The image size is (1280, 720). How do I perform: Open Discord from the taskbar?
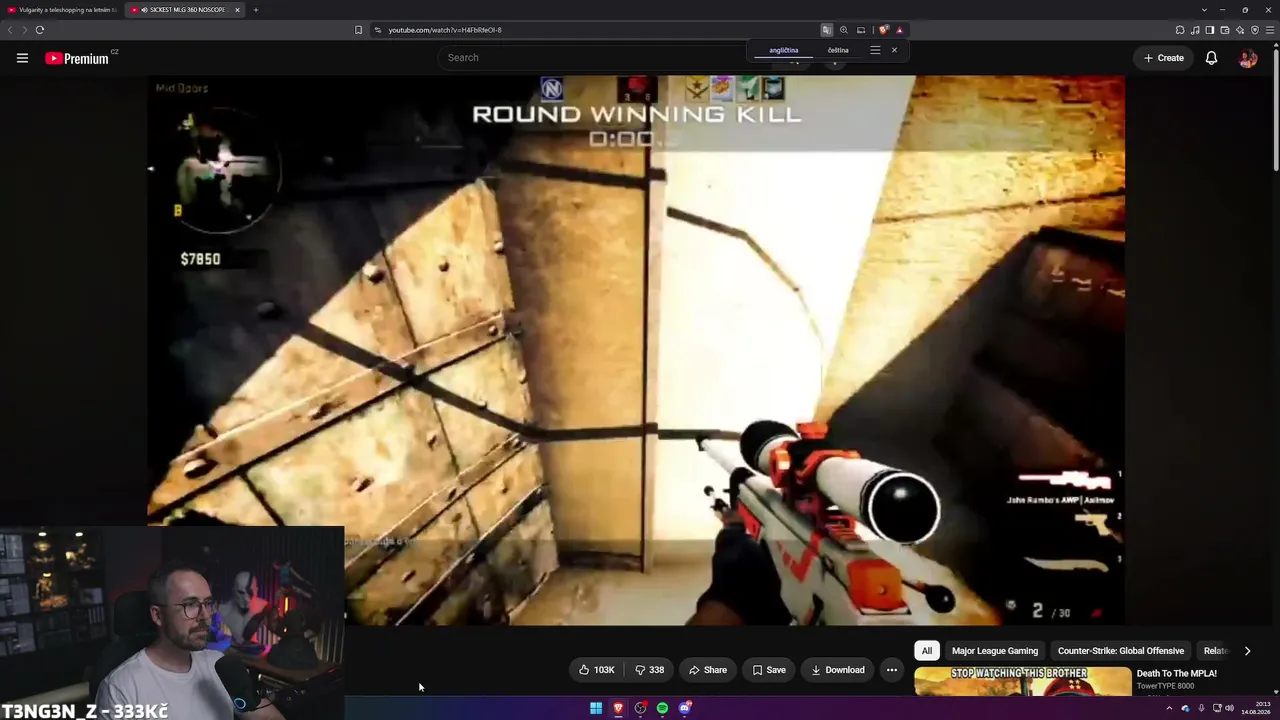(x=684, y=708)
